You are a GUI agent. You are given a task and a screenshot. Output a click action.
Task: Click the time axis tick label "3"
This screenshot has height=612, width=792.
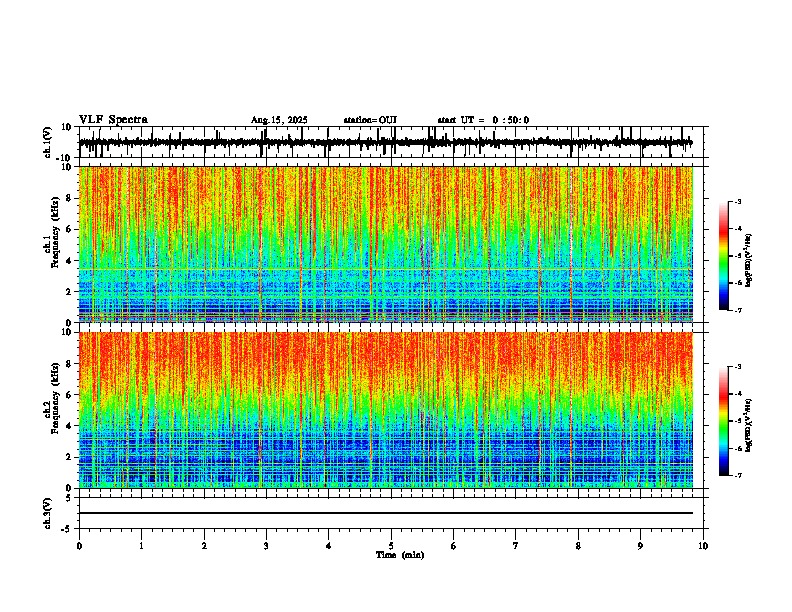[x=266, y=546]
